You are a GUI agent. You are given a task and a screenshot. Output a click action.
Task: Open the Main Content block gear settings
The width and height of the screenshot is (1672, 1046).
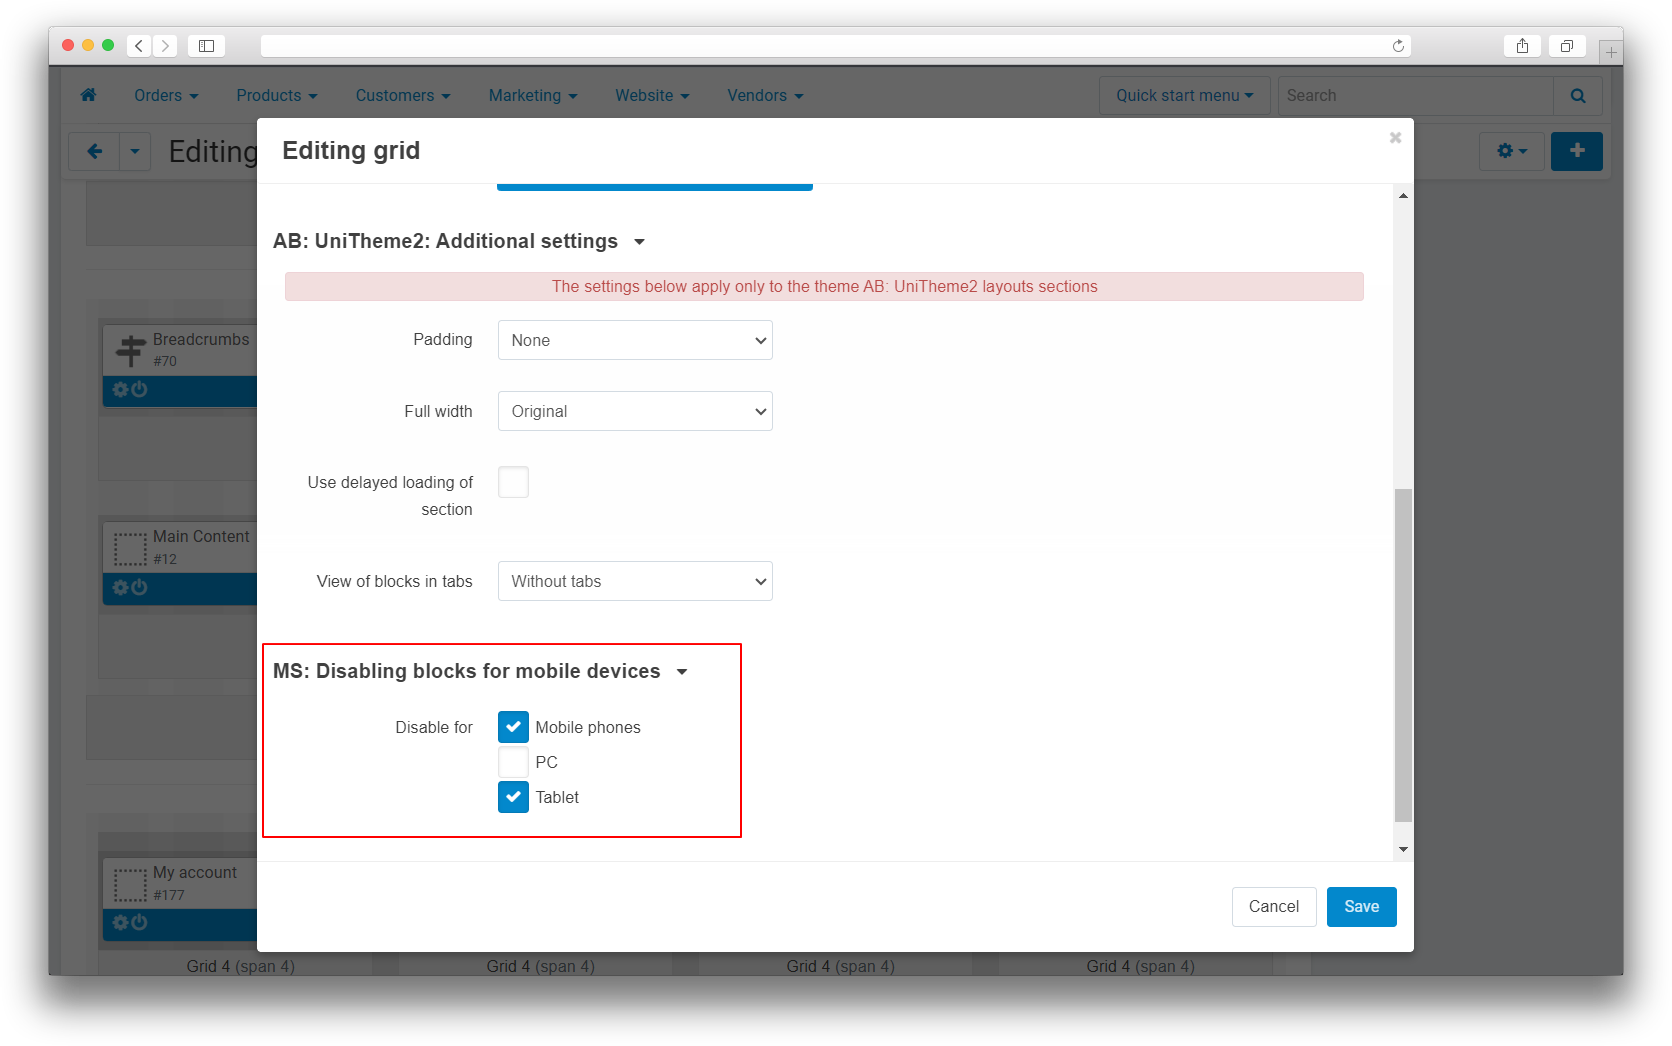tap(120, 588)
